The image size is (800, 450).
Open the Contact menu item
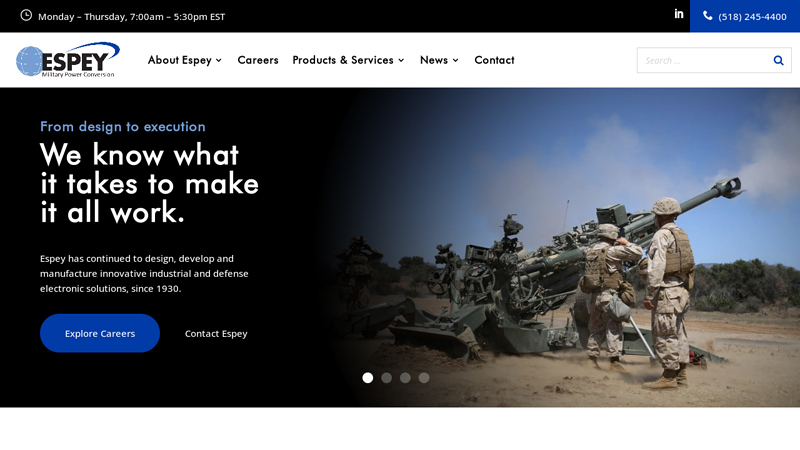click(494, 60)
